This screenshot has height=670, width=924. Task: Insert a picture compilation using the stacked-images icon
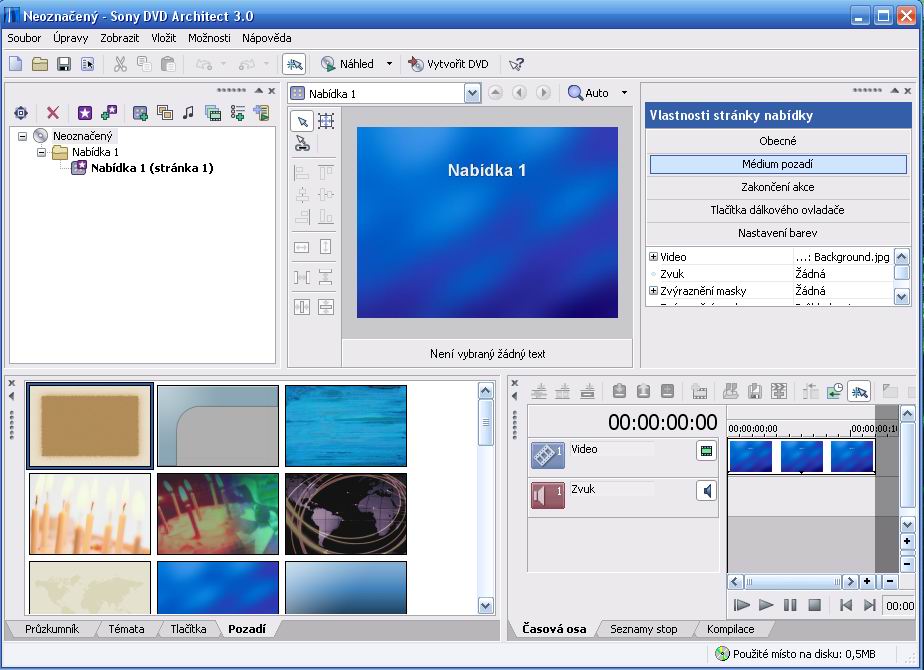click(165, 113)
